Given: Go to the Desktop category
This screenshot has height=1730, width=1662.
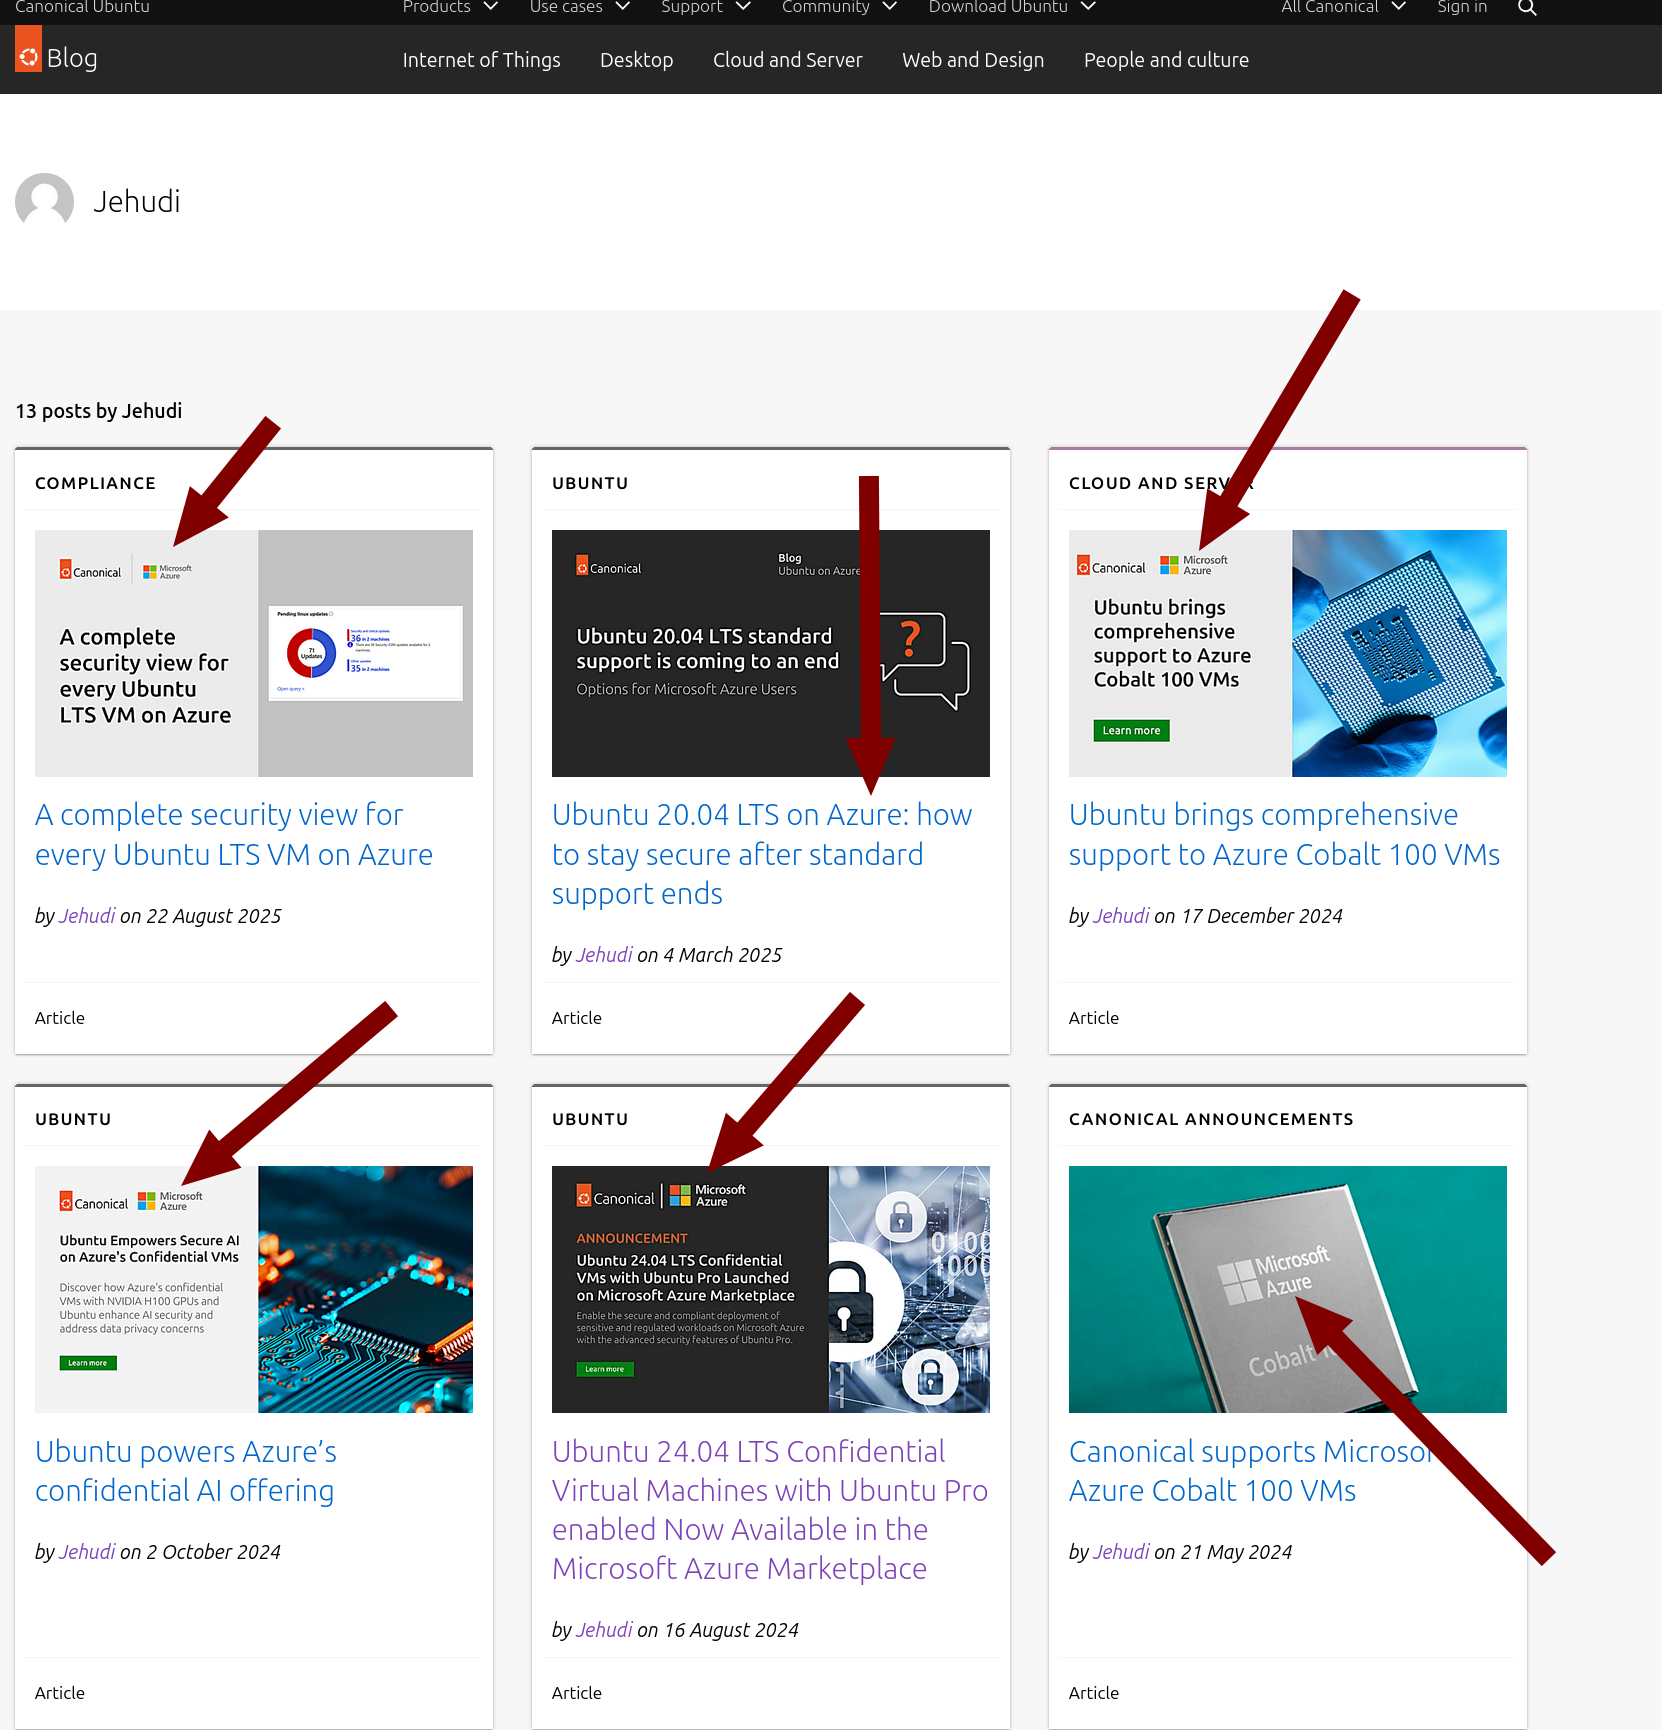Looking at the screenshot, I should pyautogui.click(x=636, y=60).
